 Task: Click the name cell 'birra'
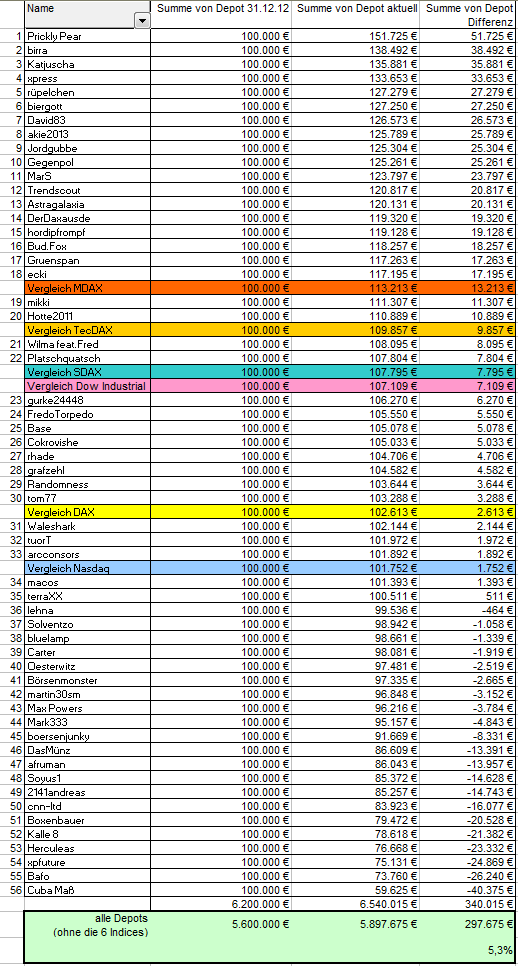(87, 51)
